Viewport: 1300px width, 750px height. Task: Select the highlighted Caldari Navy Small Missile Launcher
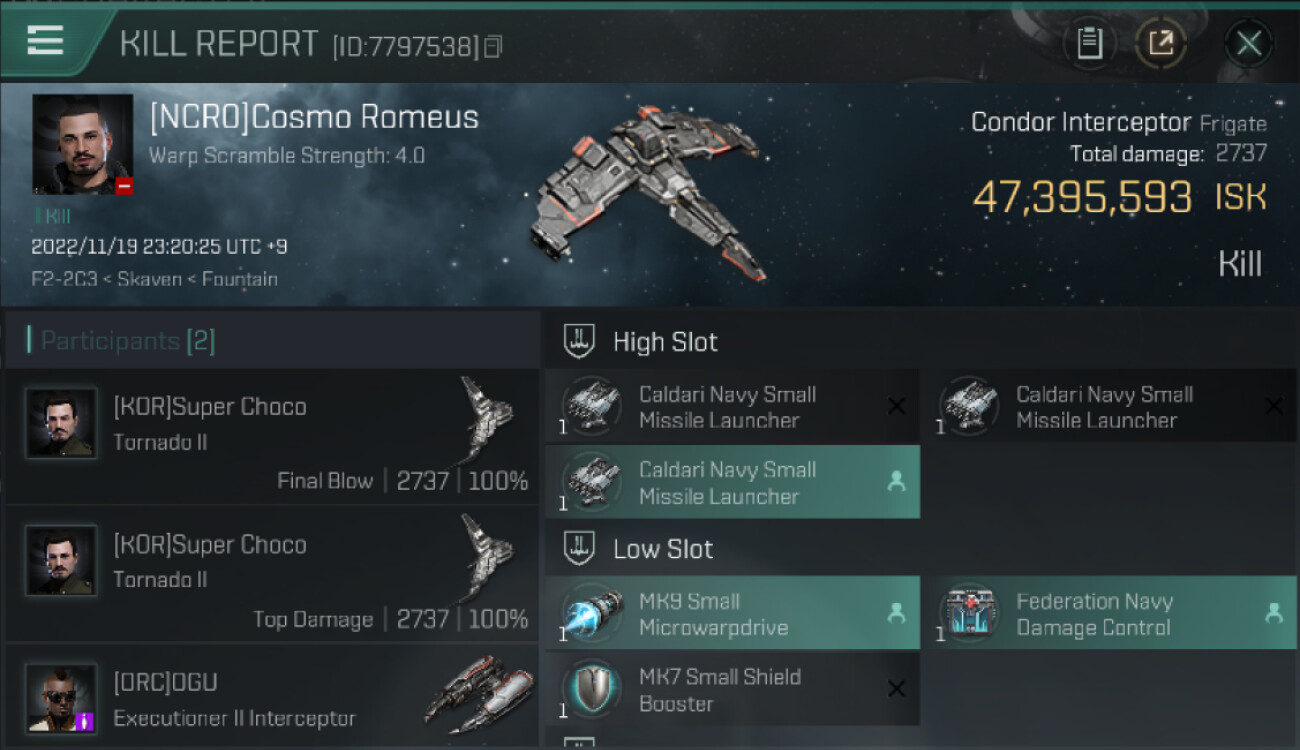[730, 482]
